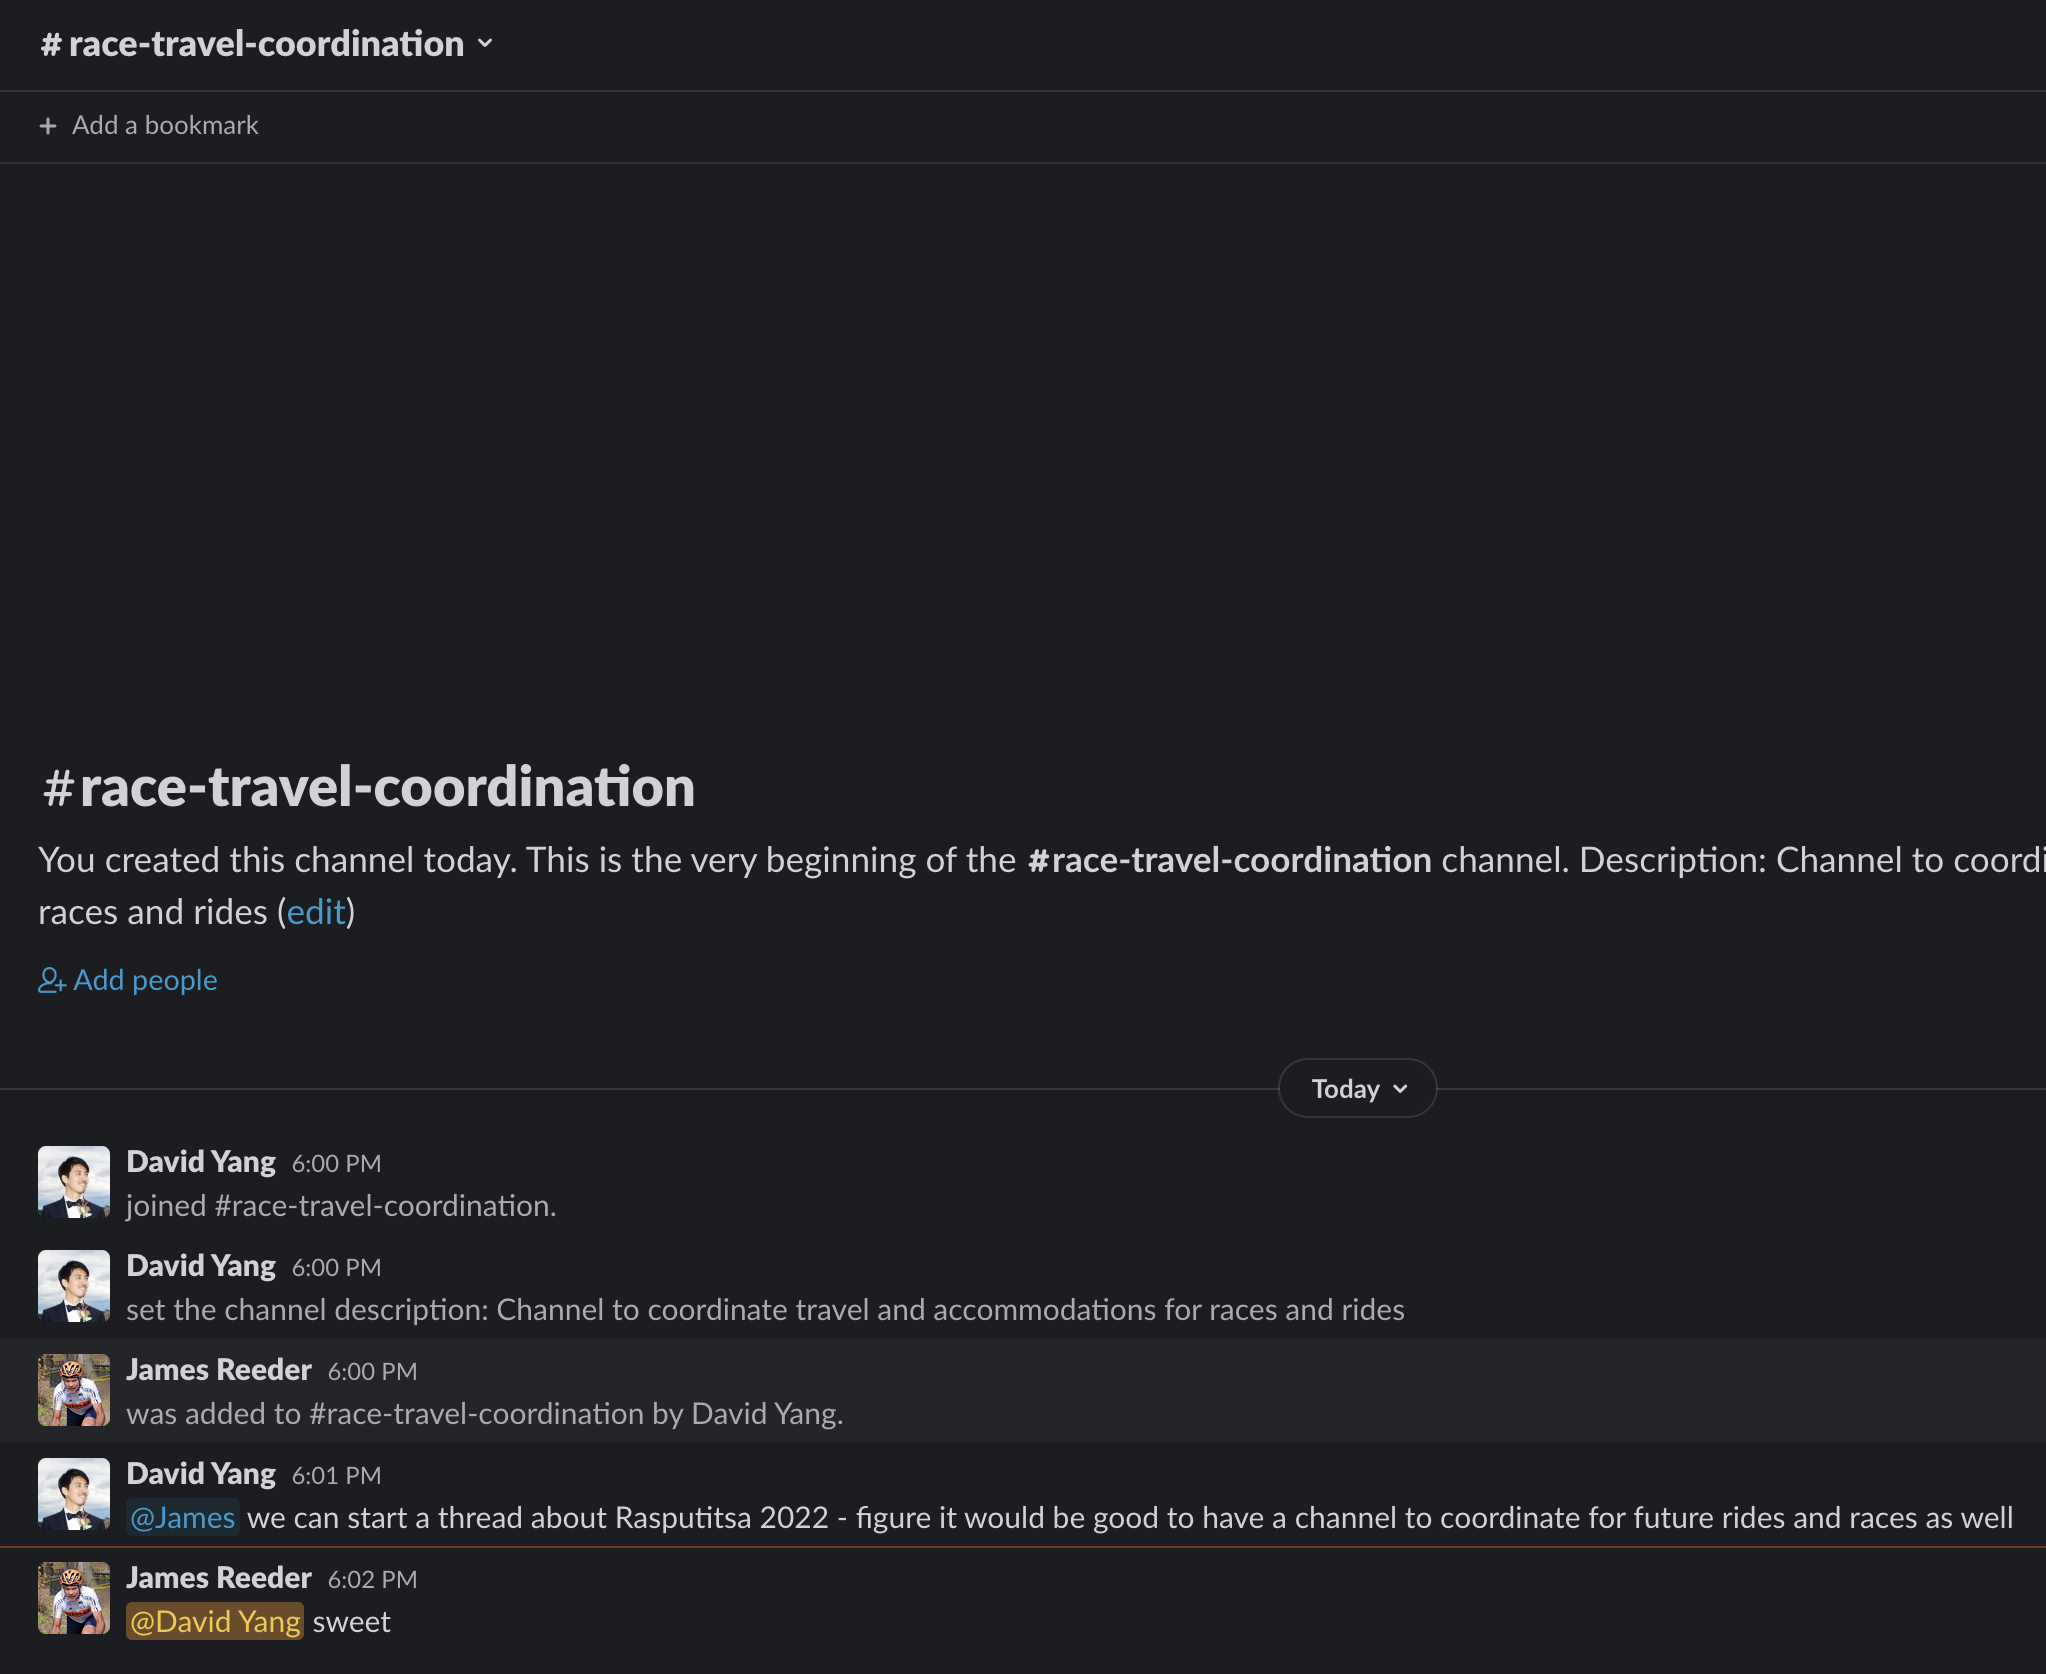
Task: Click the @David Yang mention
Action: 215,1622
